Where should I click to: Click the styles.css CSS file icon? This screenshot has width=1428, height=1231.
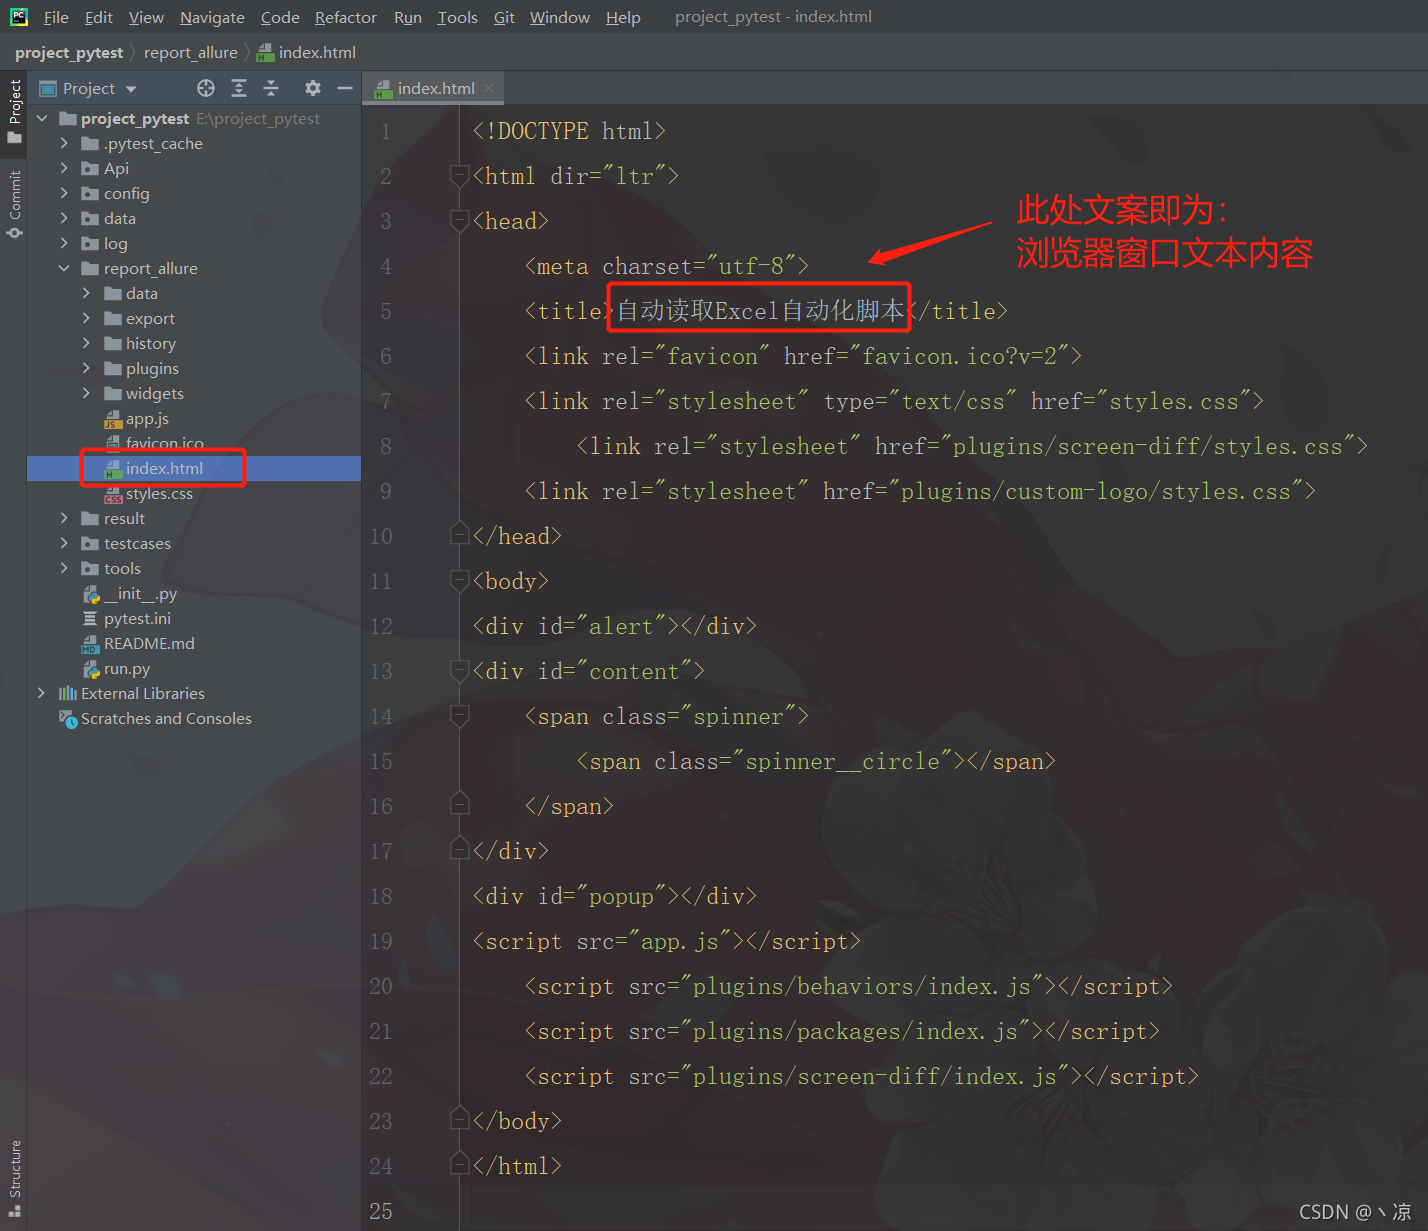point(113,494)
